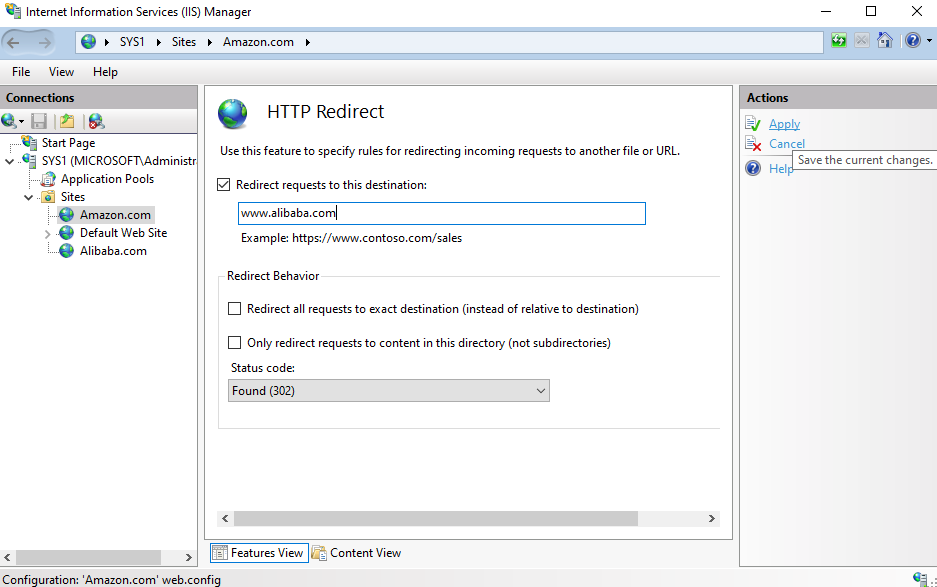Click the Back navigation arrow
The image size is (937, 587).
tap(14, 42)
